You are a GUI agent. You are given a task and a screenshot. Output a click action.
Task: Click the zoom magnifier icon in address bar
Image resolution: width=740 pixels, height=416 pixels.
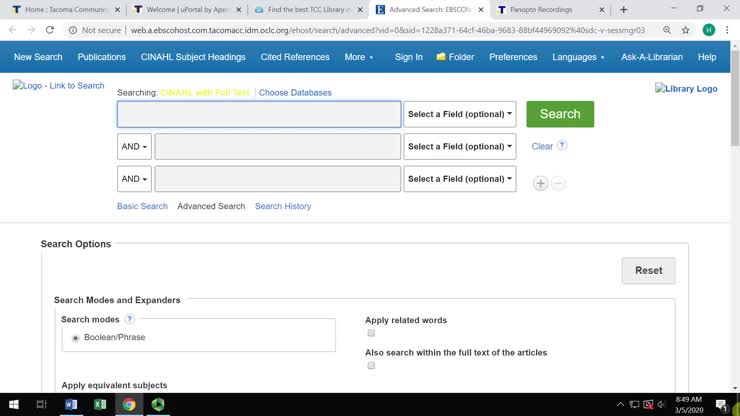(667, 30)
